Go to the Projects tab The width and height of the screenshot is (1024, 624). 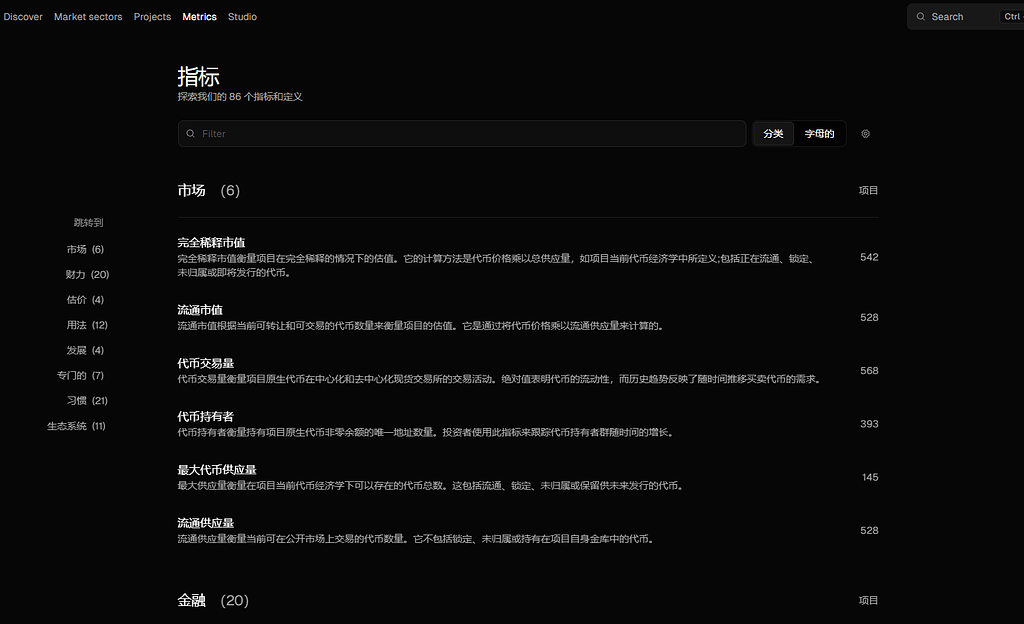[x=152, y=17]
